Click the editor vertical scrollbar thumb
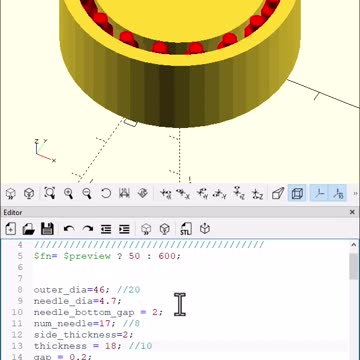The width and height of the screenshot is (360, 360). (x=354, y=266)
